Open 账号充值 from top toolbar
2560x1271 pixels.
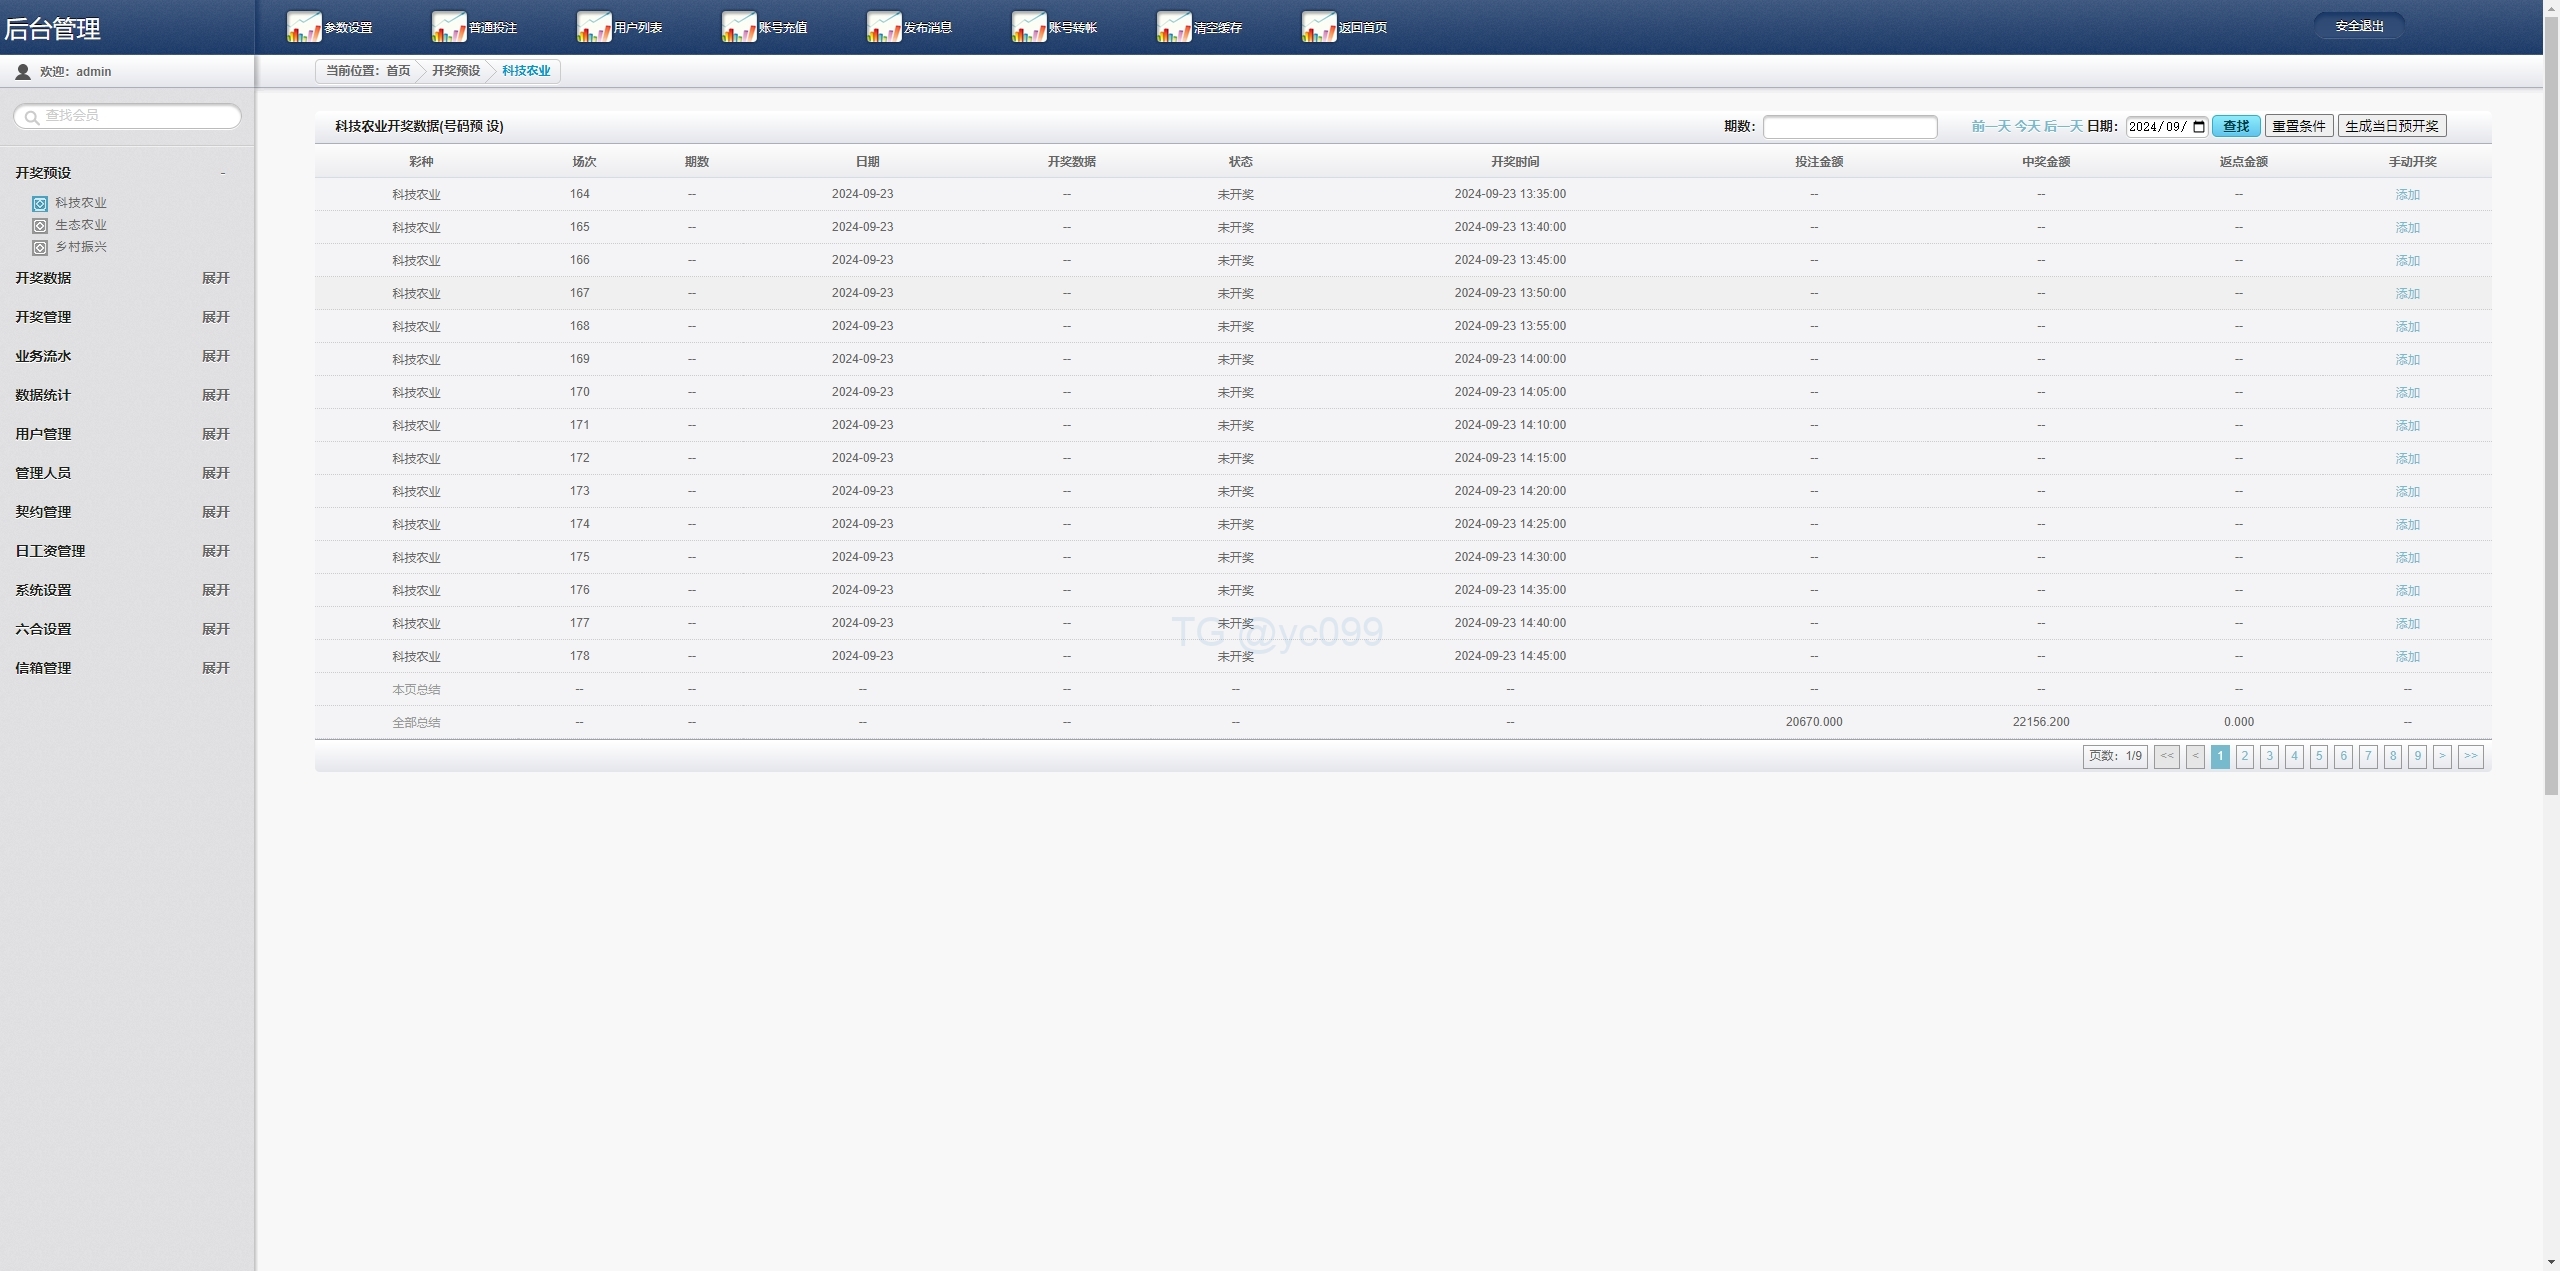739,27
